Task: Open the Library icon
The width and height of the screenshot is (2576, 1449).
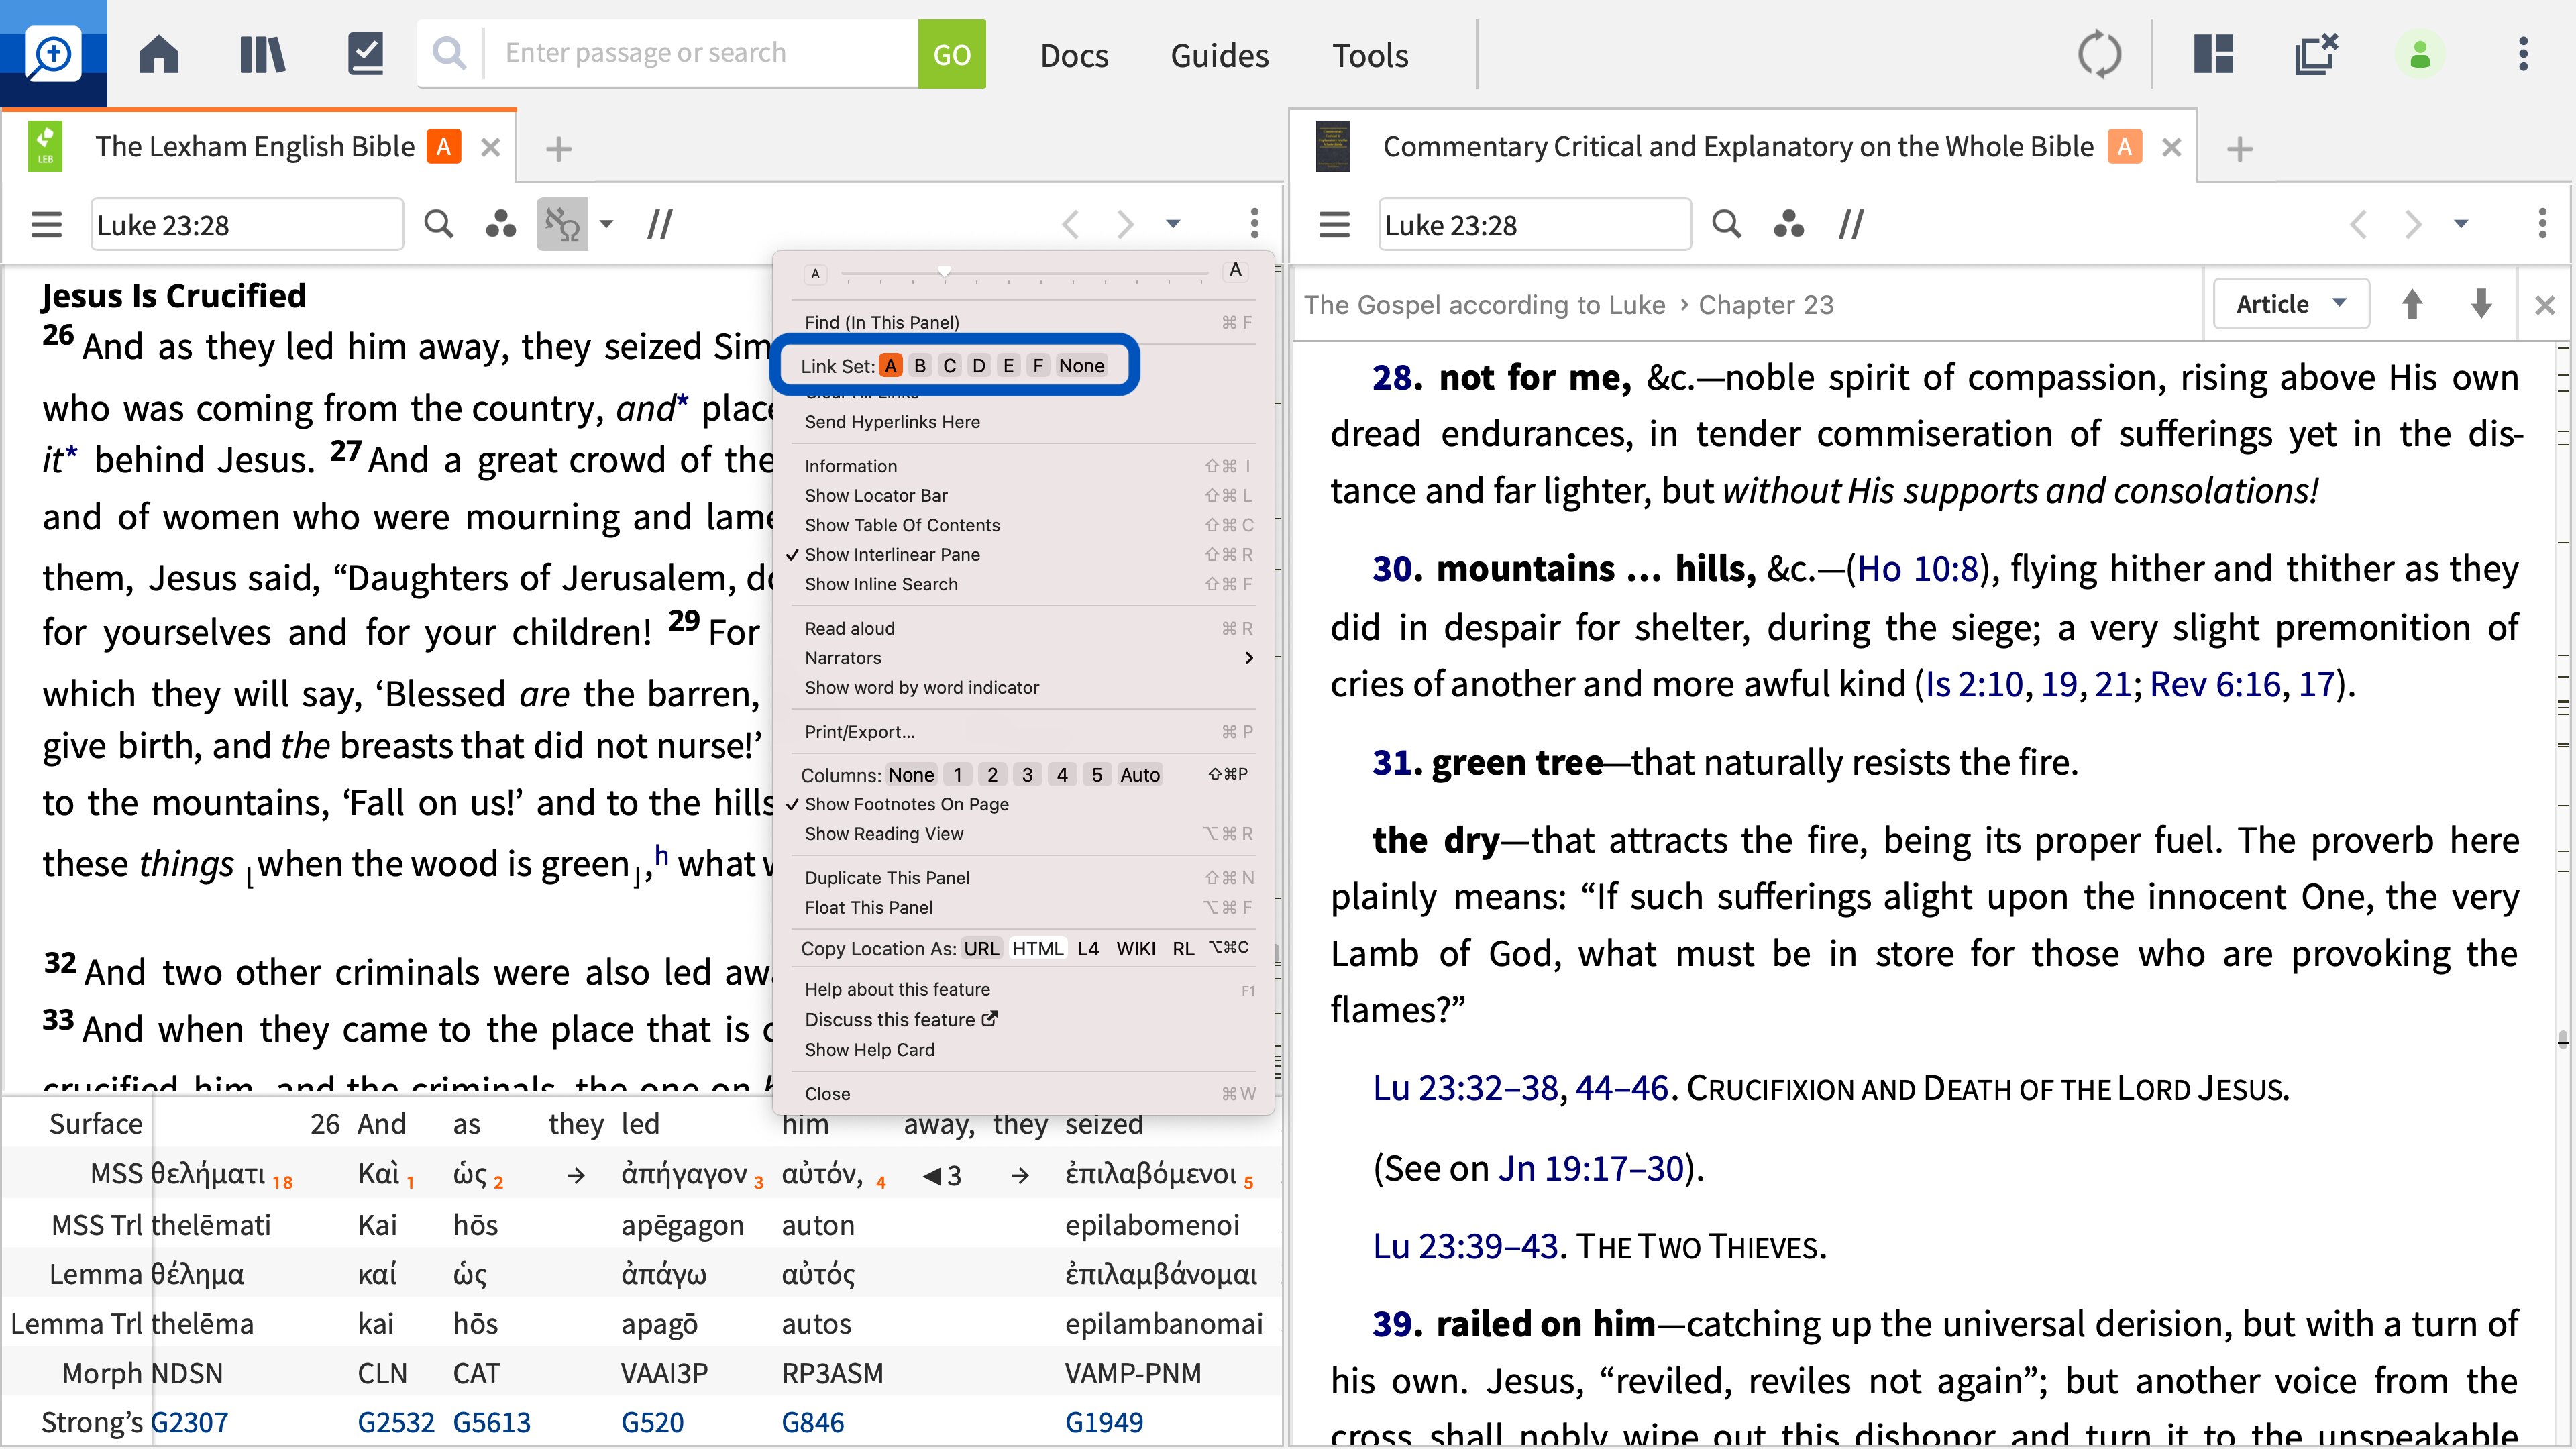Action: [x=262, y=54]
